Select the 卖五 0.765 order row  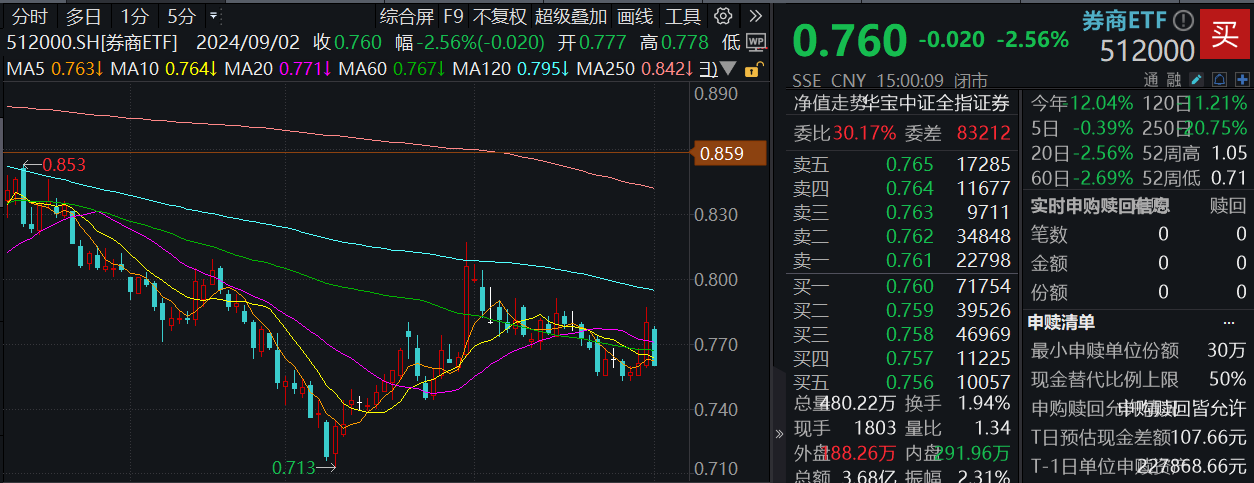(x=902, y=164)
